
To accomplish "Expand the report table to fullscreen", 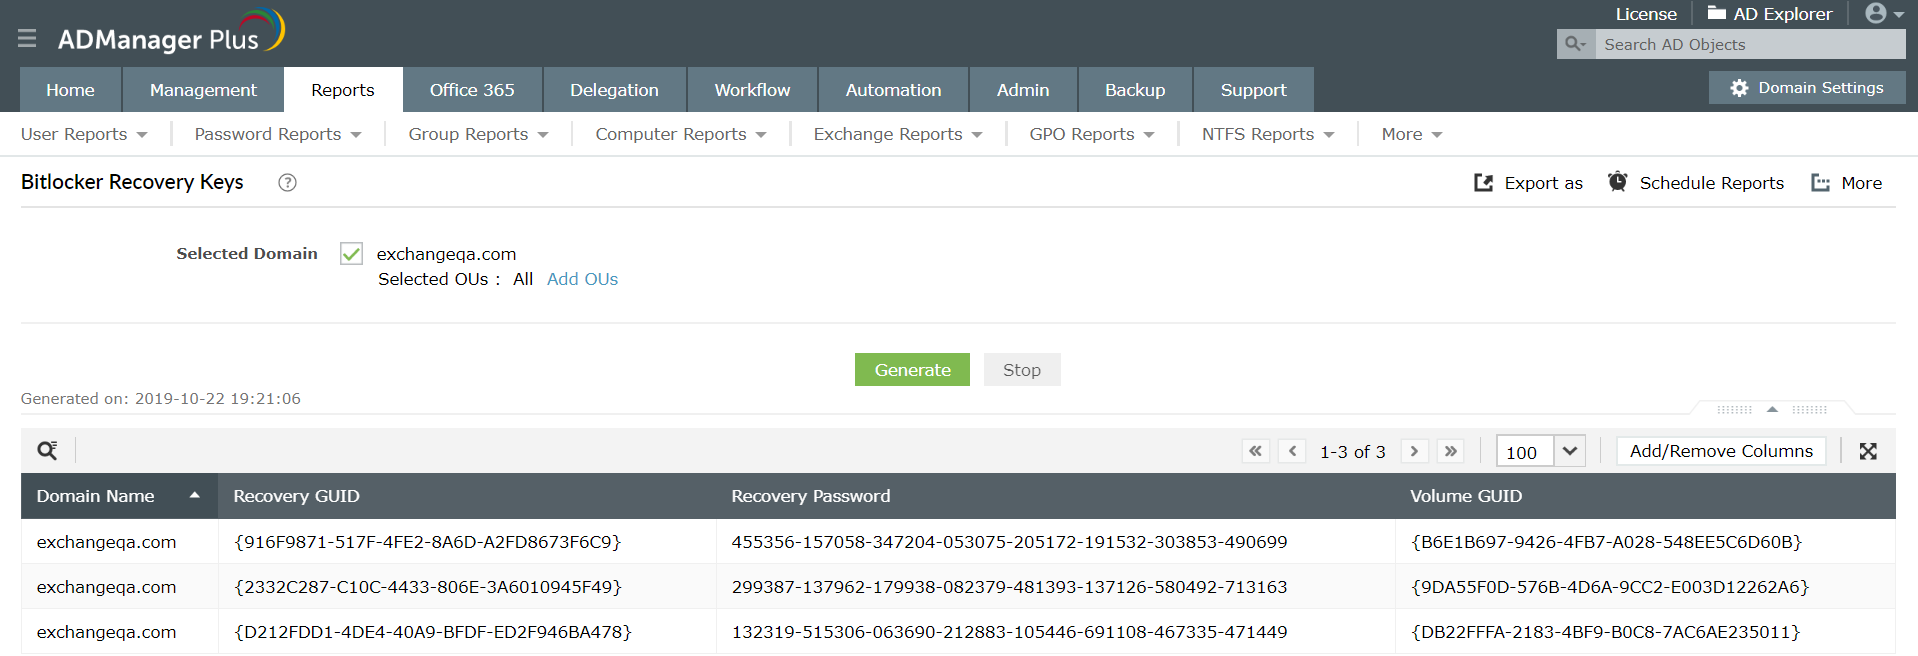I will 1868,451.
